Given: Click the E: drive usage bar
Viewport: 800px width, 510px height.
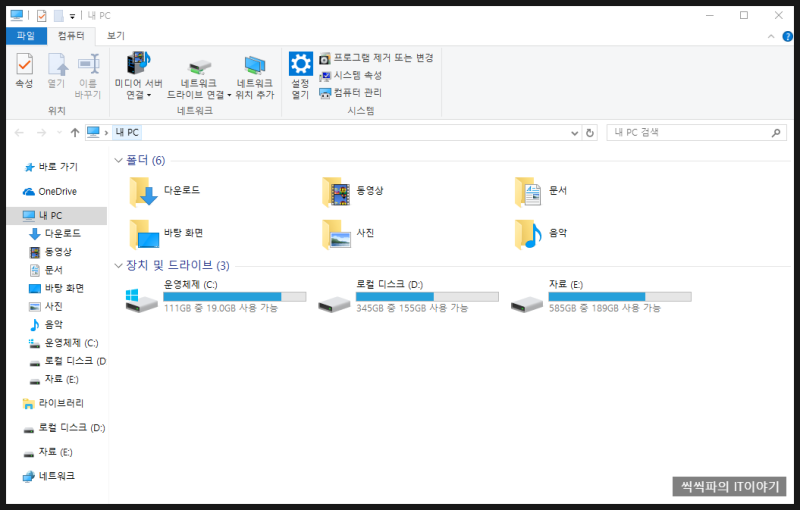Looking at the screenshot, I should [620, 297].
